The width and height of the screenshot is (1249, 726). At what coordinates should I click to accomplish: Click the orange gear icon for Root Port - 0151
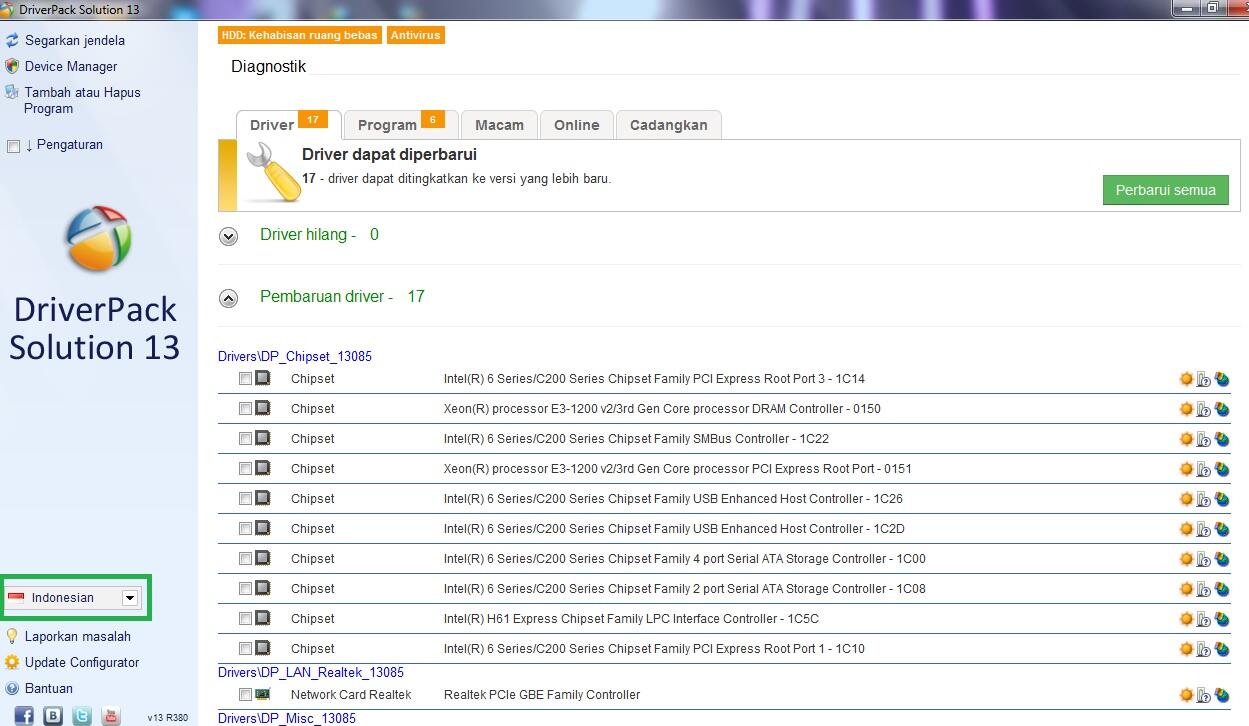(1187, 469)
